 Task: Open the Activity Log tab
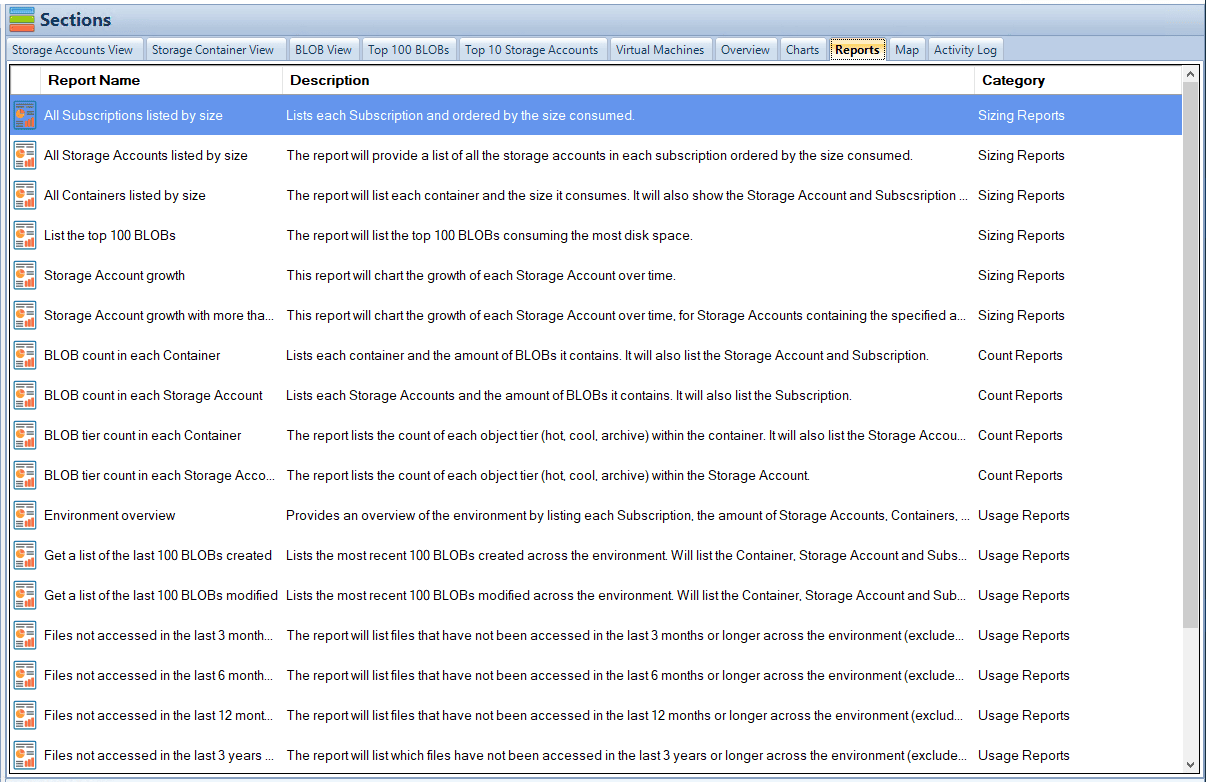coord(964,50)
